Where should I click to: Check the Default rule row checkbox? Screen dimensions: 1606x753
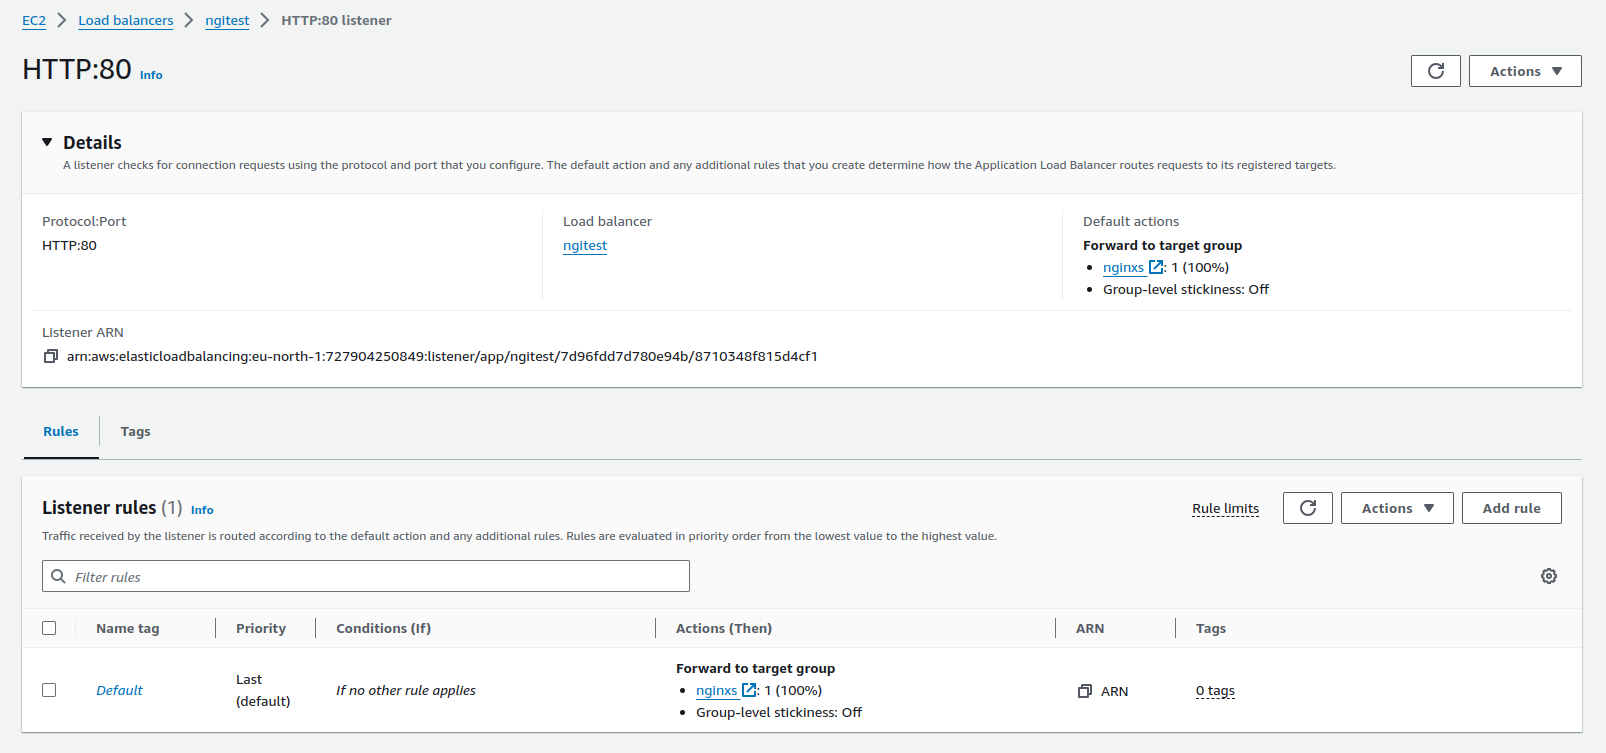pyautogui.click(x=49, y=690)
